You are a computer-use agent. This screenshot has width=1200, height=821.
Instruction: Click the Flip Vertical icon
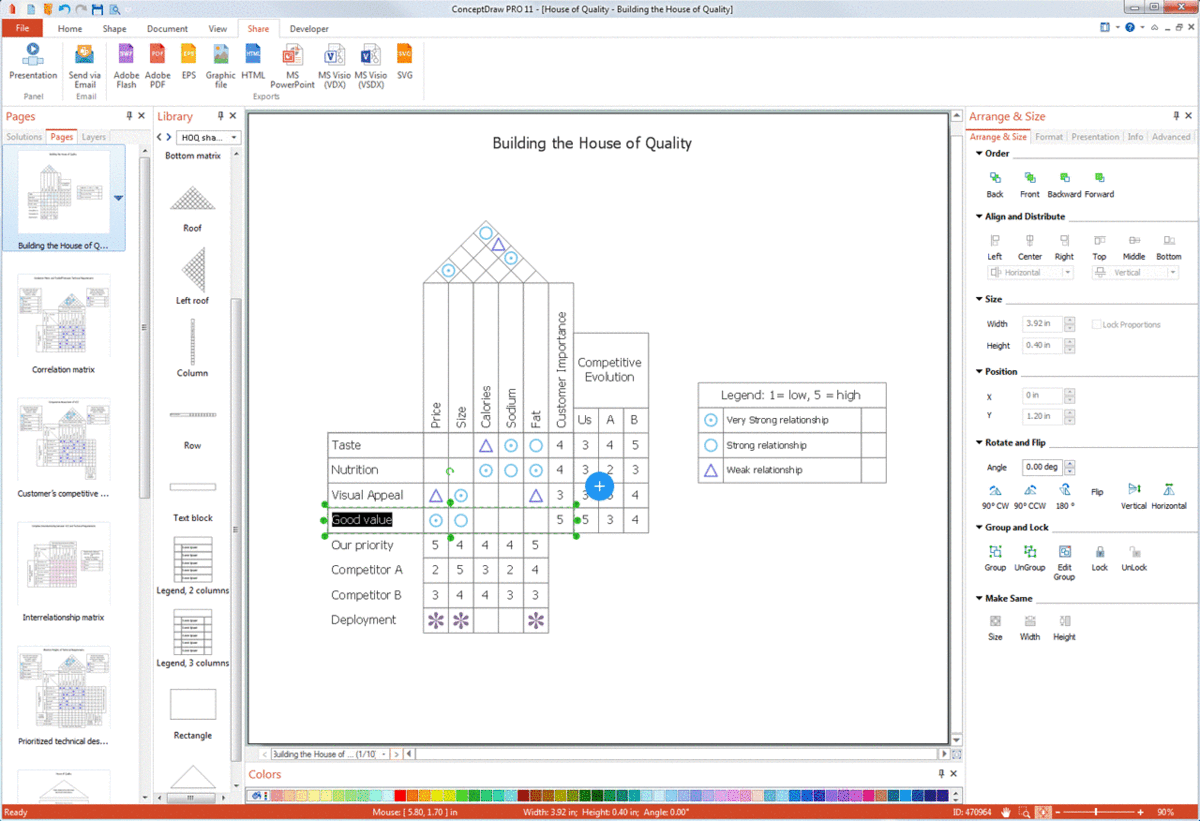(x=1134, y=491)
